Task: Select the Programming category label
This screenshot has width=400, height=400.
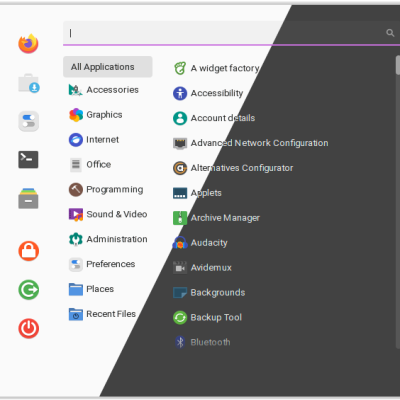Action: [x=115, y=189]
